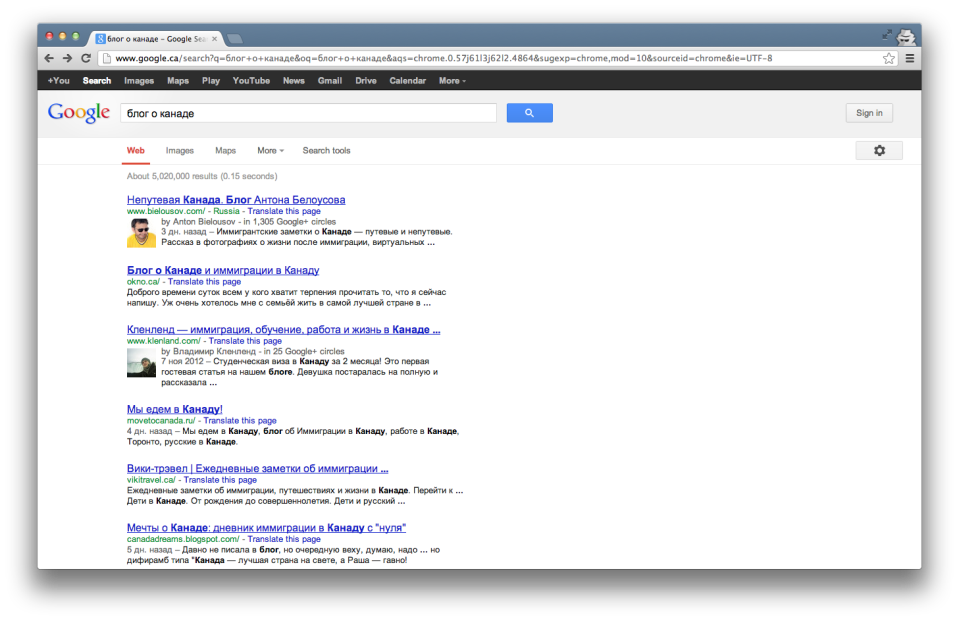The width and height of the screenshot is (959, 621).
Task: Open Владимир Кленленд author thumbnail
Action: click(141, 363)
